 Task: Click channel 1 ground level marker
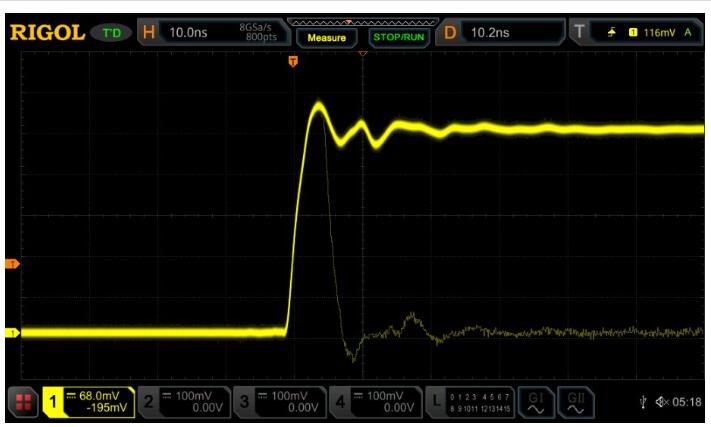point(13,333)
